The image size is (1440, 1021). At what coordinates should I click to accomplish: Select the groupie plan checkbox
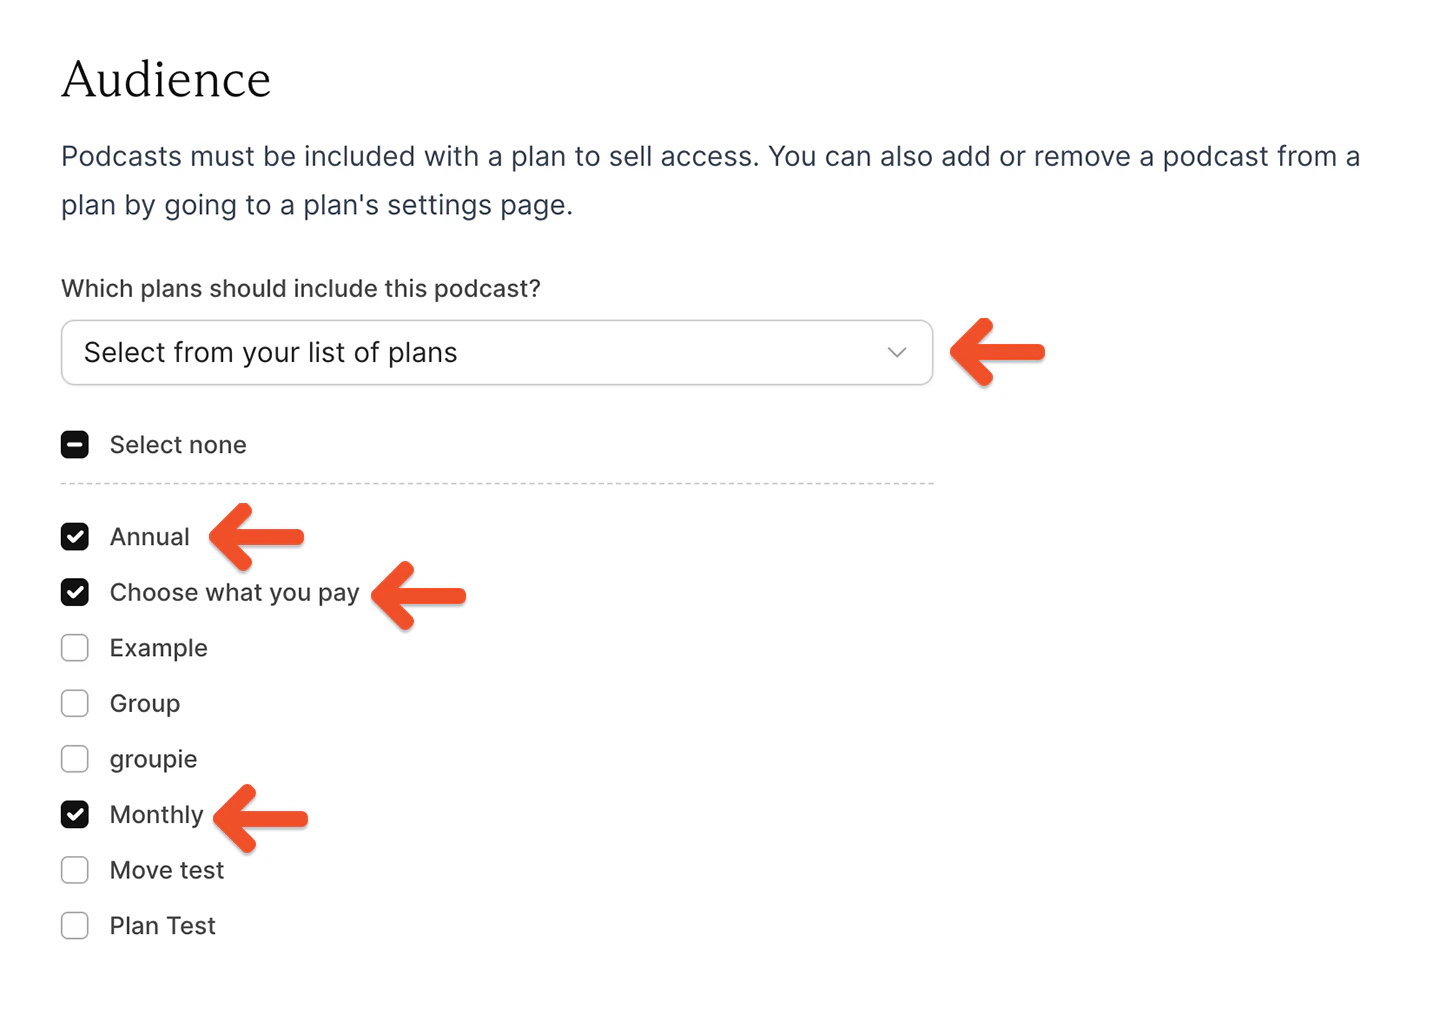click(x=75, y=759)
